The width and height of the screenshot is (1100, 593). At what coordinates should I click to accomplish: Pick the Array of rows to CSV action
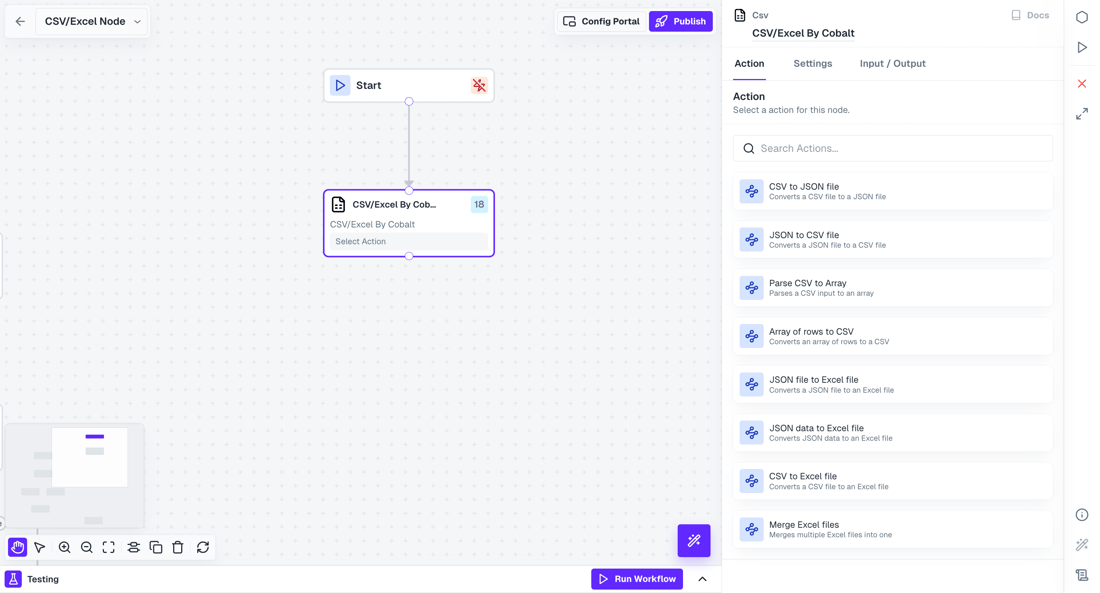[x=892, y=336]
